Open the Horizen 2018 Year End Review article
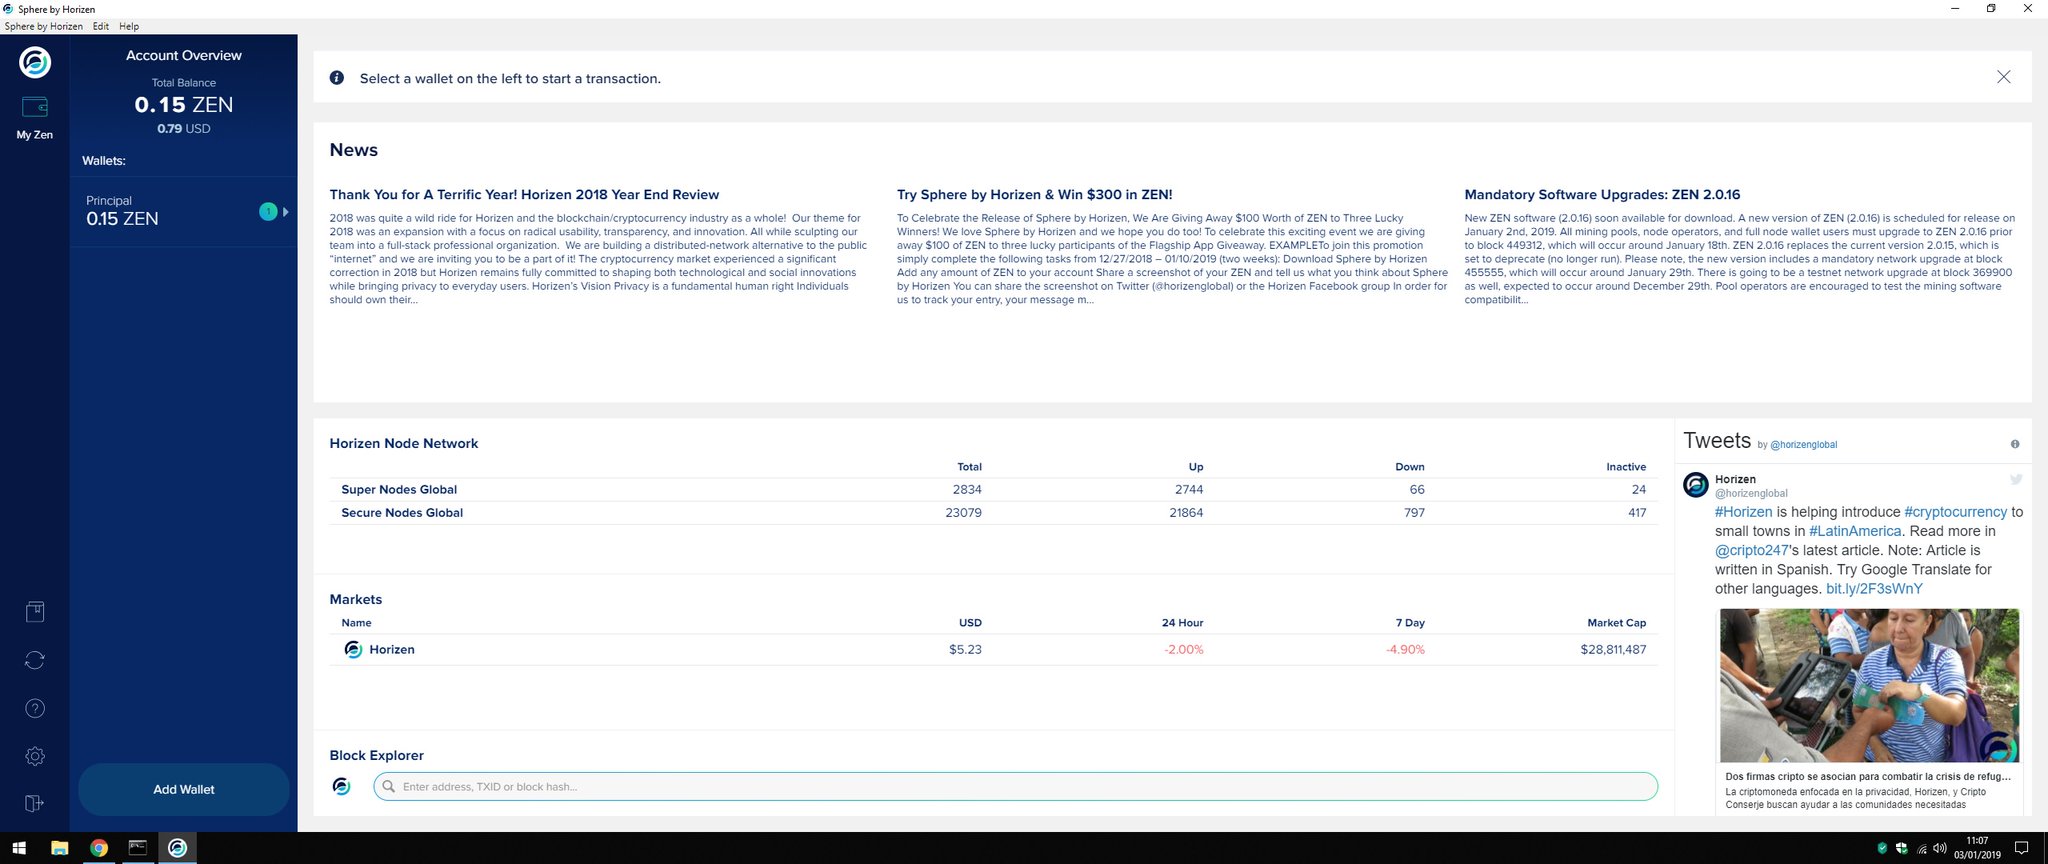Image resolution: width=2048 pixels, height=864 pixels. 524,195
